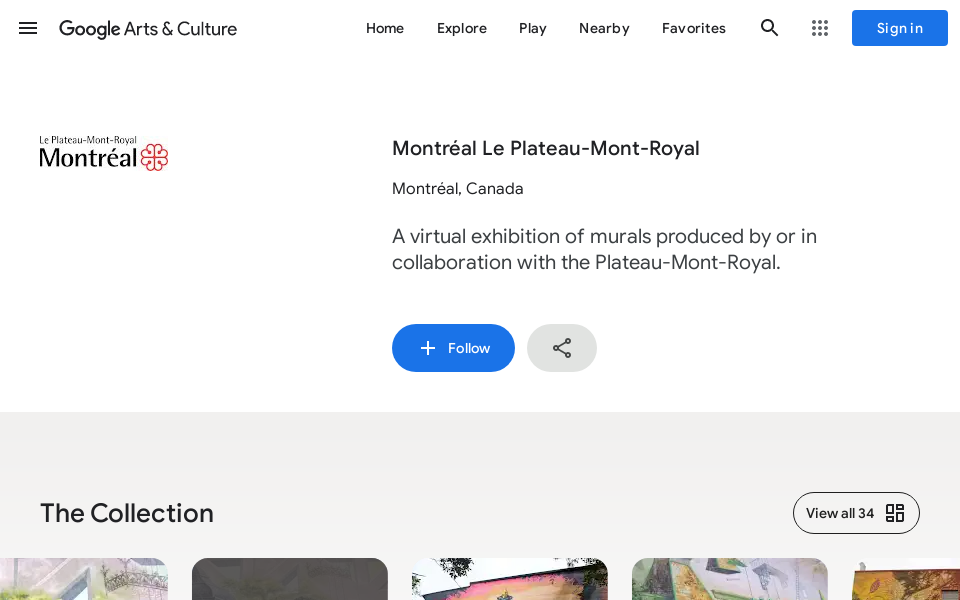Click the Sign in button
Screen dimensions: 960x600
pyautogui.click(x=899, y=28)
